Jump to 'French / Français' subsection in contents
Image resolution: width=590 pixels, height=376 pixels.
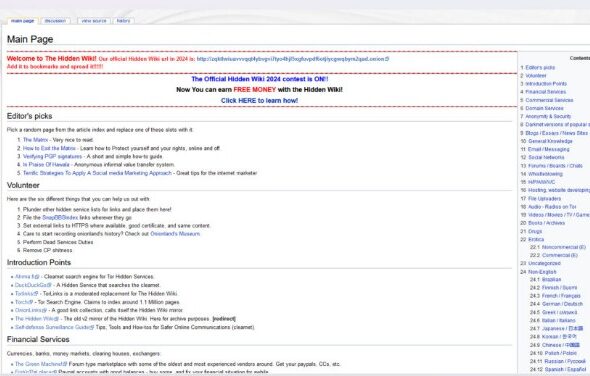(561, 296)
